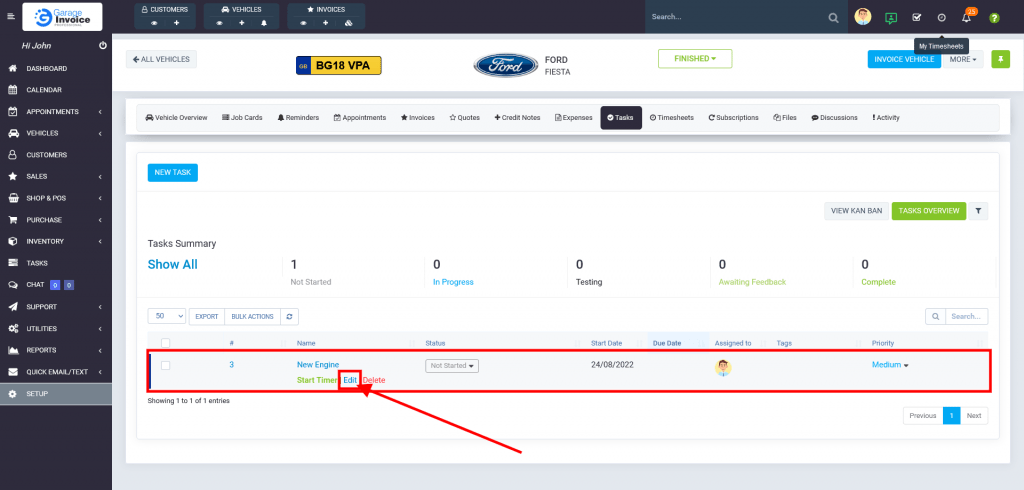Switch to Reminders tab
Image resolution: width=1024 pixels, height=490 pixels.
pos(298,118)
